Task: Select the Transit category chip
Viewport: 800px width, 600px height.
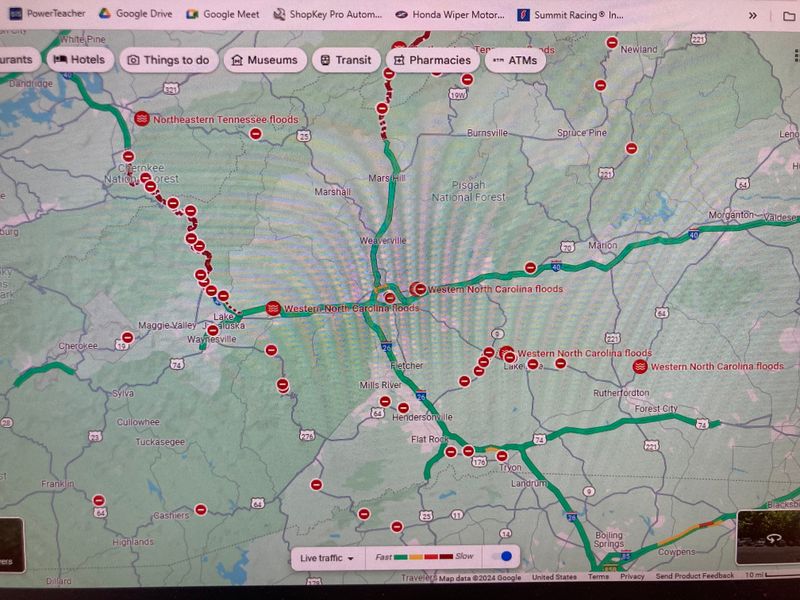Action: (346, 60)
